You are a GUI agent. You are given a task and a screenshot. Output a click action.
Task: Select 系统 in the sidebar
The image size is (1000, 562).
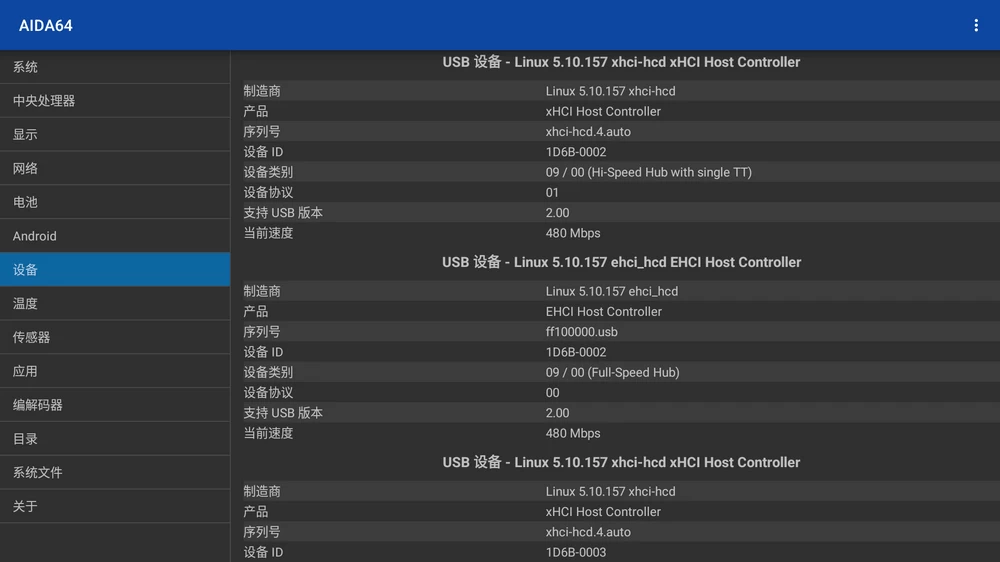pos(115,67)
